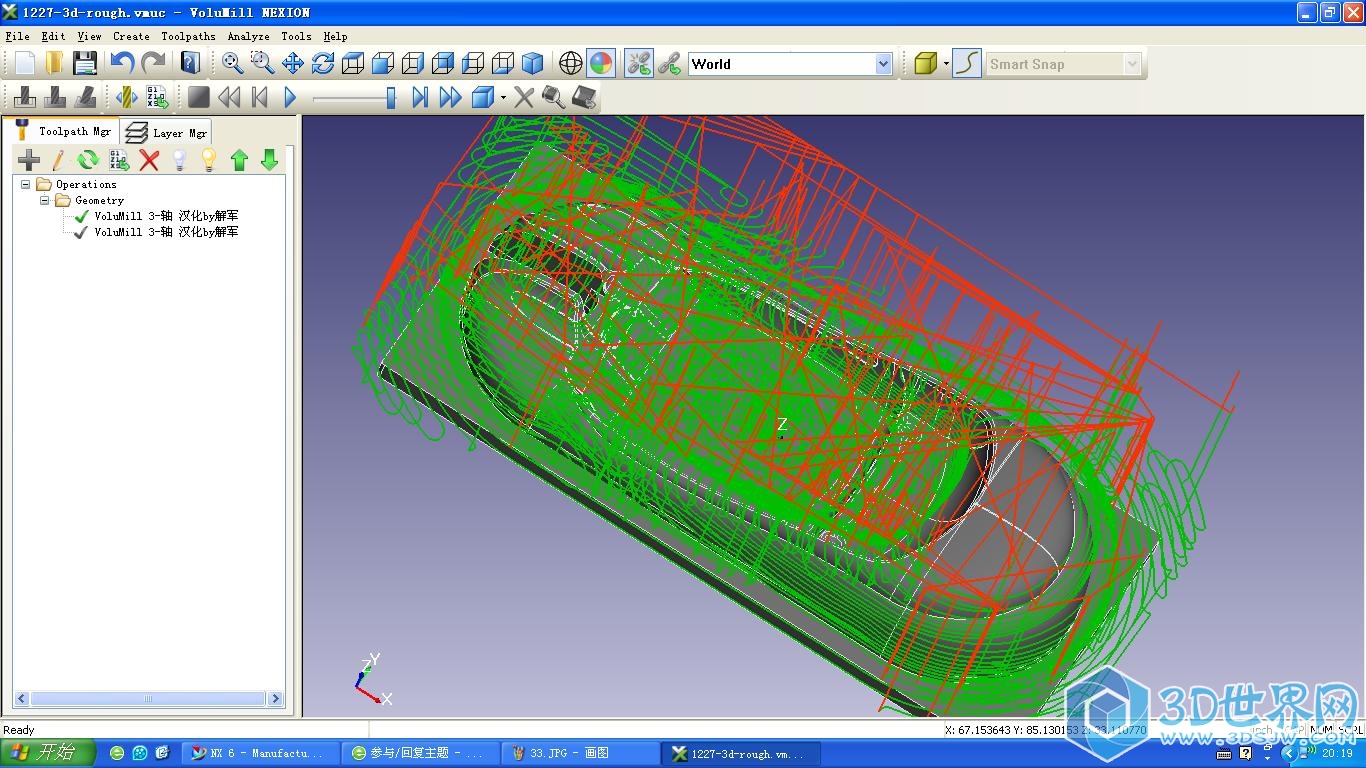Fast forward the simulation
Viewport: 1366px width, 768px height.
coord(450,97)
